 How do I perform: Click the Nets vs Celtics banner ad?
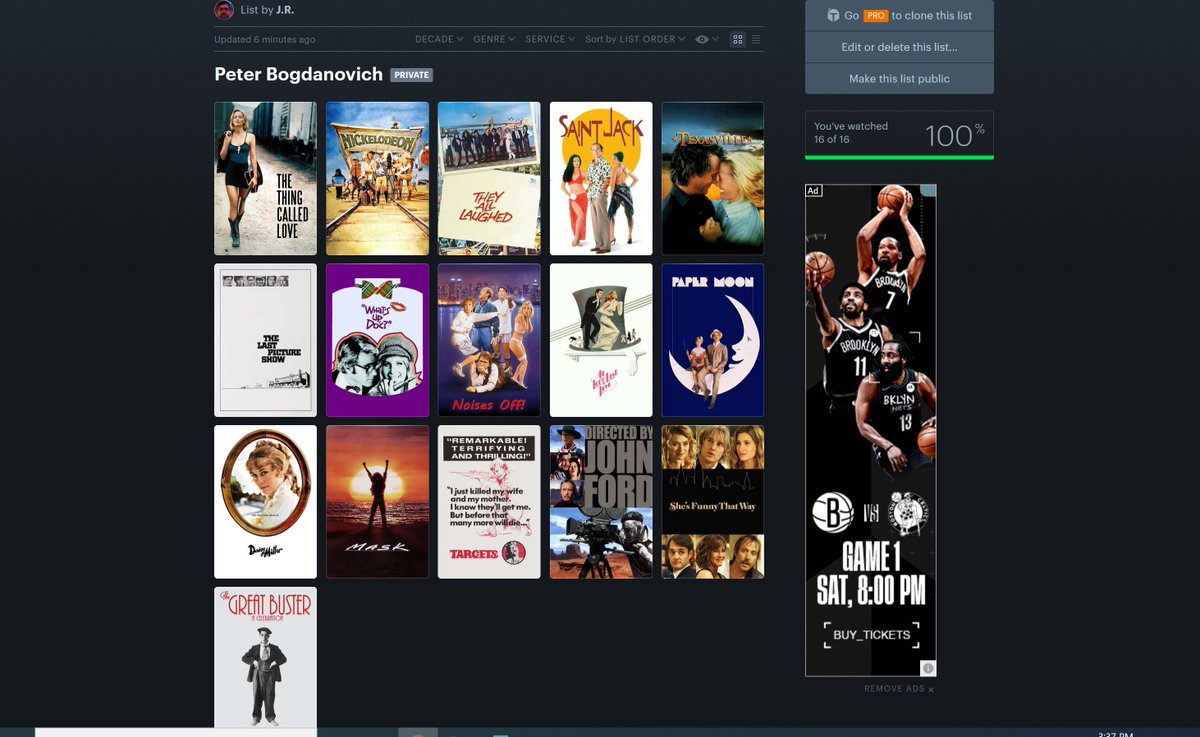[871, 430]
